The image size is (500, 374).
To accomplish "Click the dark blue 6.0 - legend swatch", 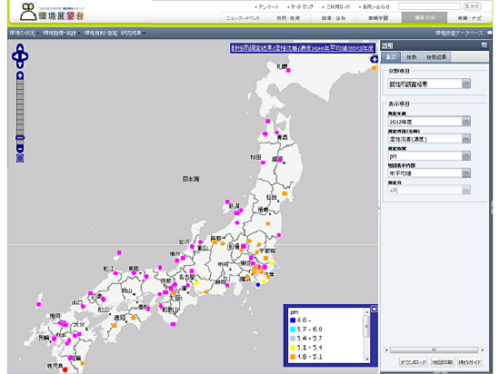I will click(293, 320).
